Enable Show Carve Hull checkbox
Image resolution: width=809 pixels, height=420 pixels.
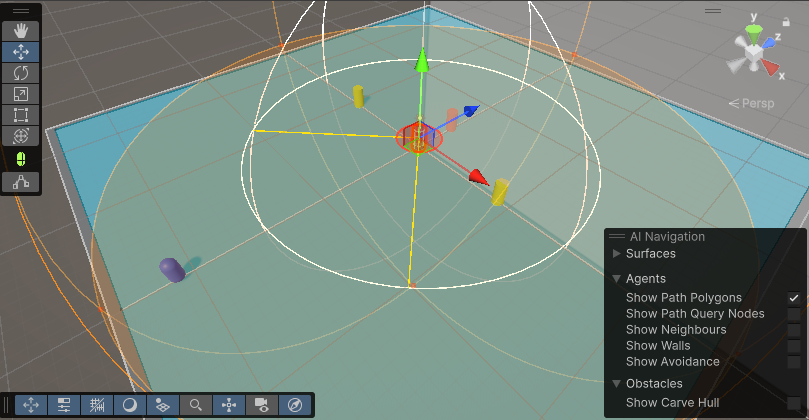794,402
